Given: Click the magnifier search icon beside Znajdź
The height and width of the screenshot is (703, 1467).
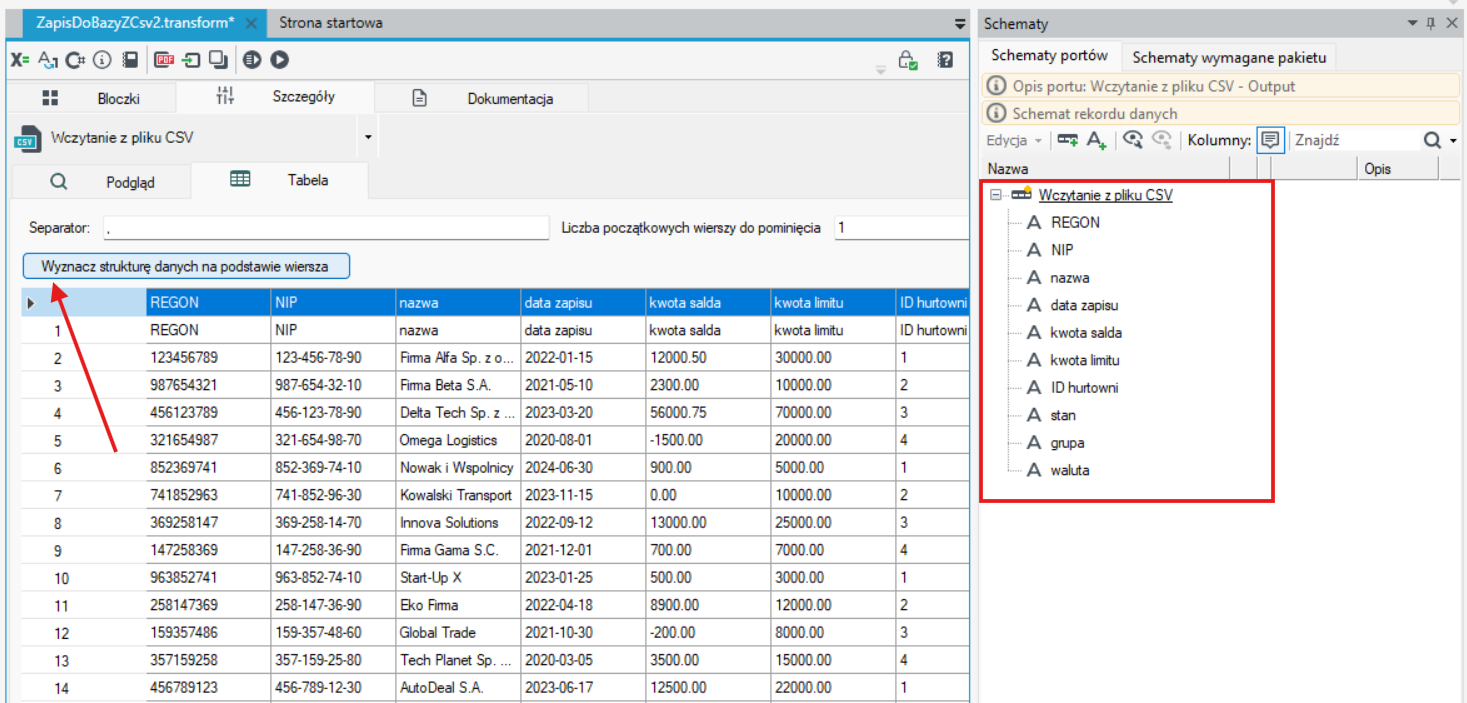Looking at the screenshot, I should point(1433,140).
